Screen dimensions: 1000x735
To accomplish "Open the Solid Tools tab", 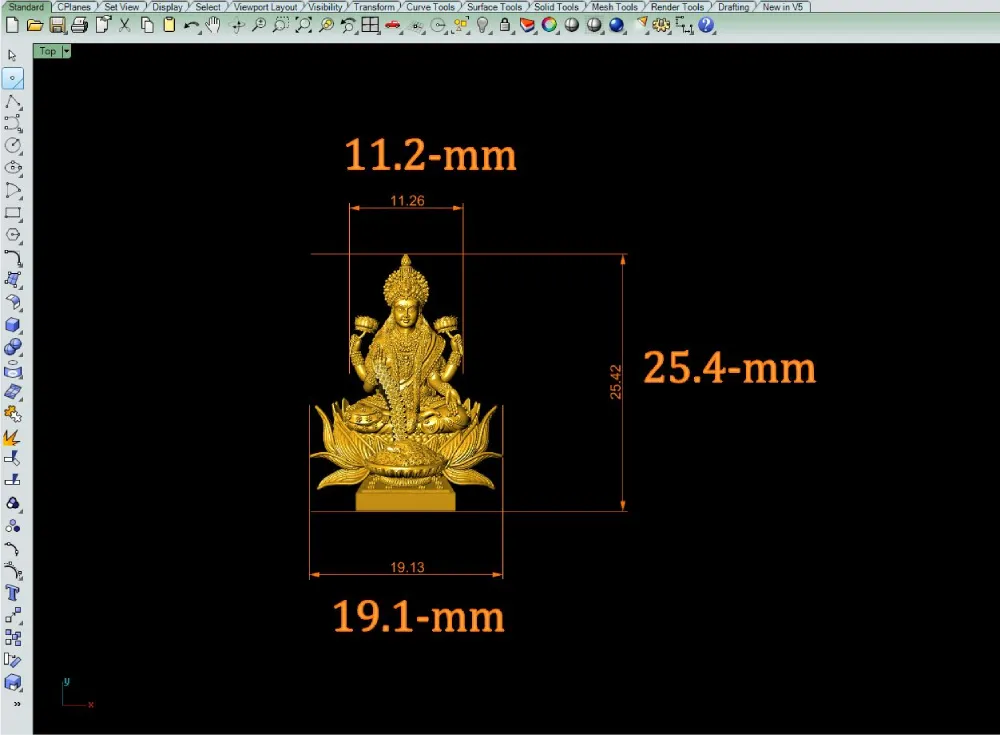I will (x=556, y=6).
